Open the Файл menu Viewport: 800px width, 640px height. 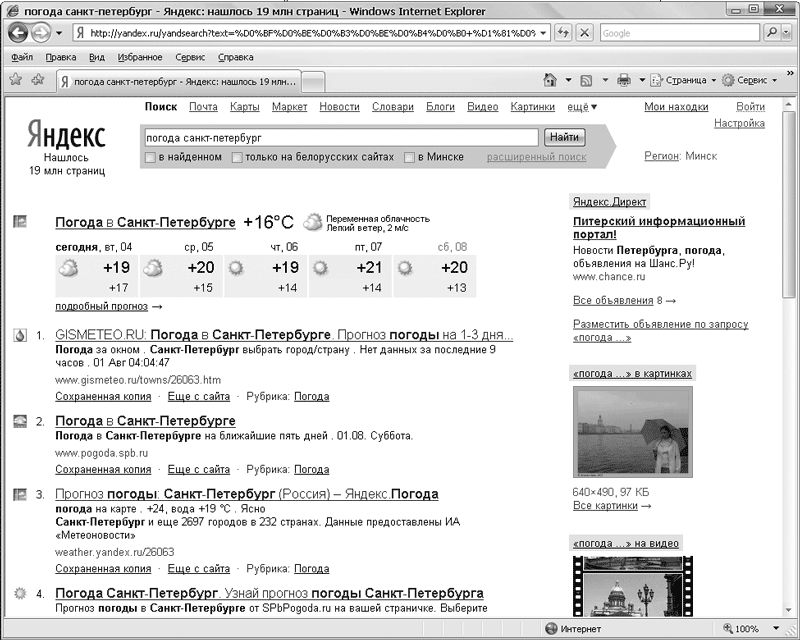(22, 57)
